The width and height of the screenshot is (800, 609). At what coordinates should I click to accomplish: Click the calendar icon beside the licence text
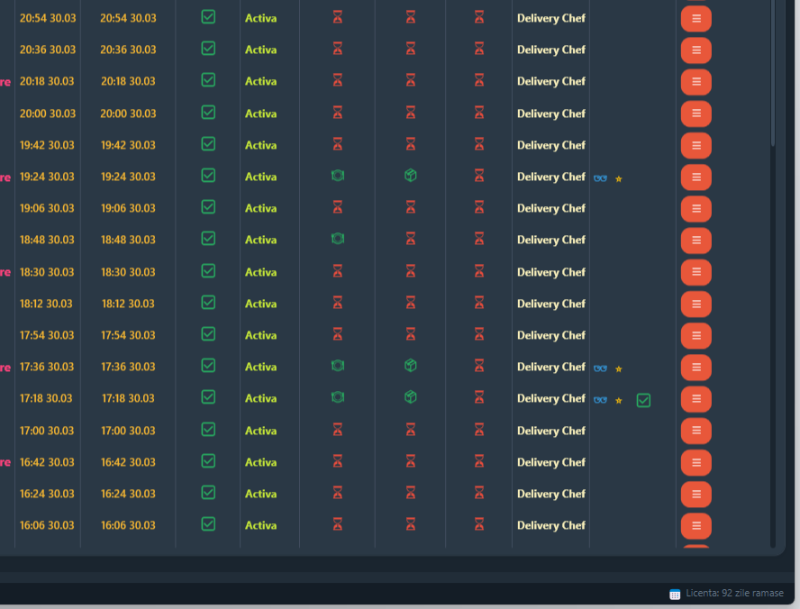click(675, 593)
